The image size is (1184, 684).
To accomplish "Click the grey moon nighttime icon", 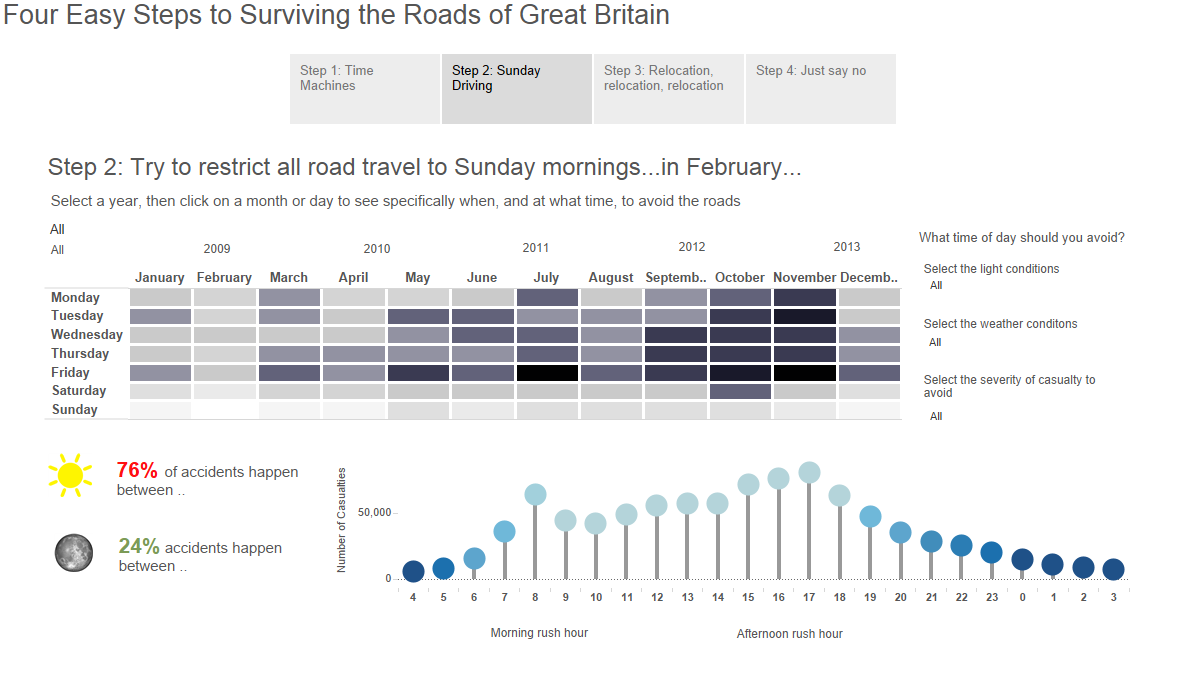I will click(73, 552).
